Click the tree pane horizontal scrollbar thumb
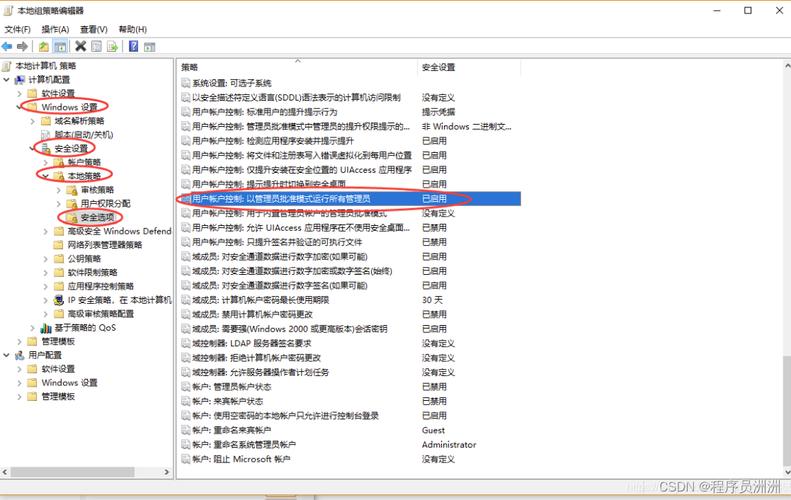Viewport: 791px width, 500px height. pyautogui.click(x=73, y=472)
